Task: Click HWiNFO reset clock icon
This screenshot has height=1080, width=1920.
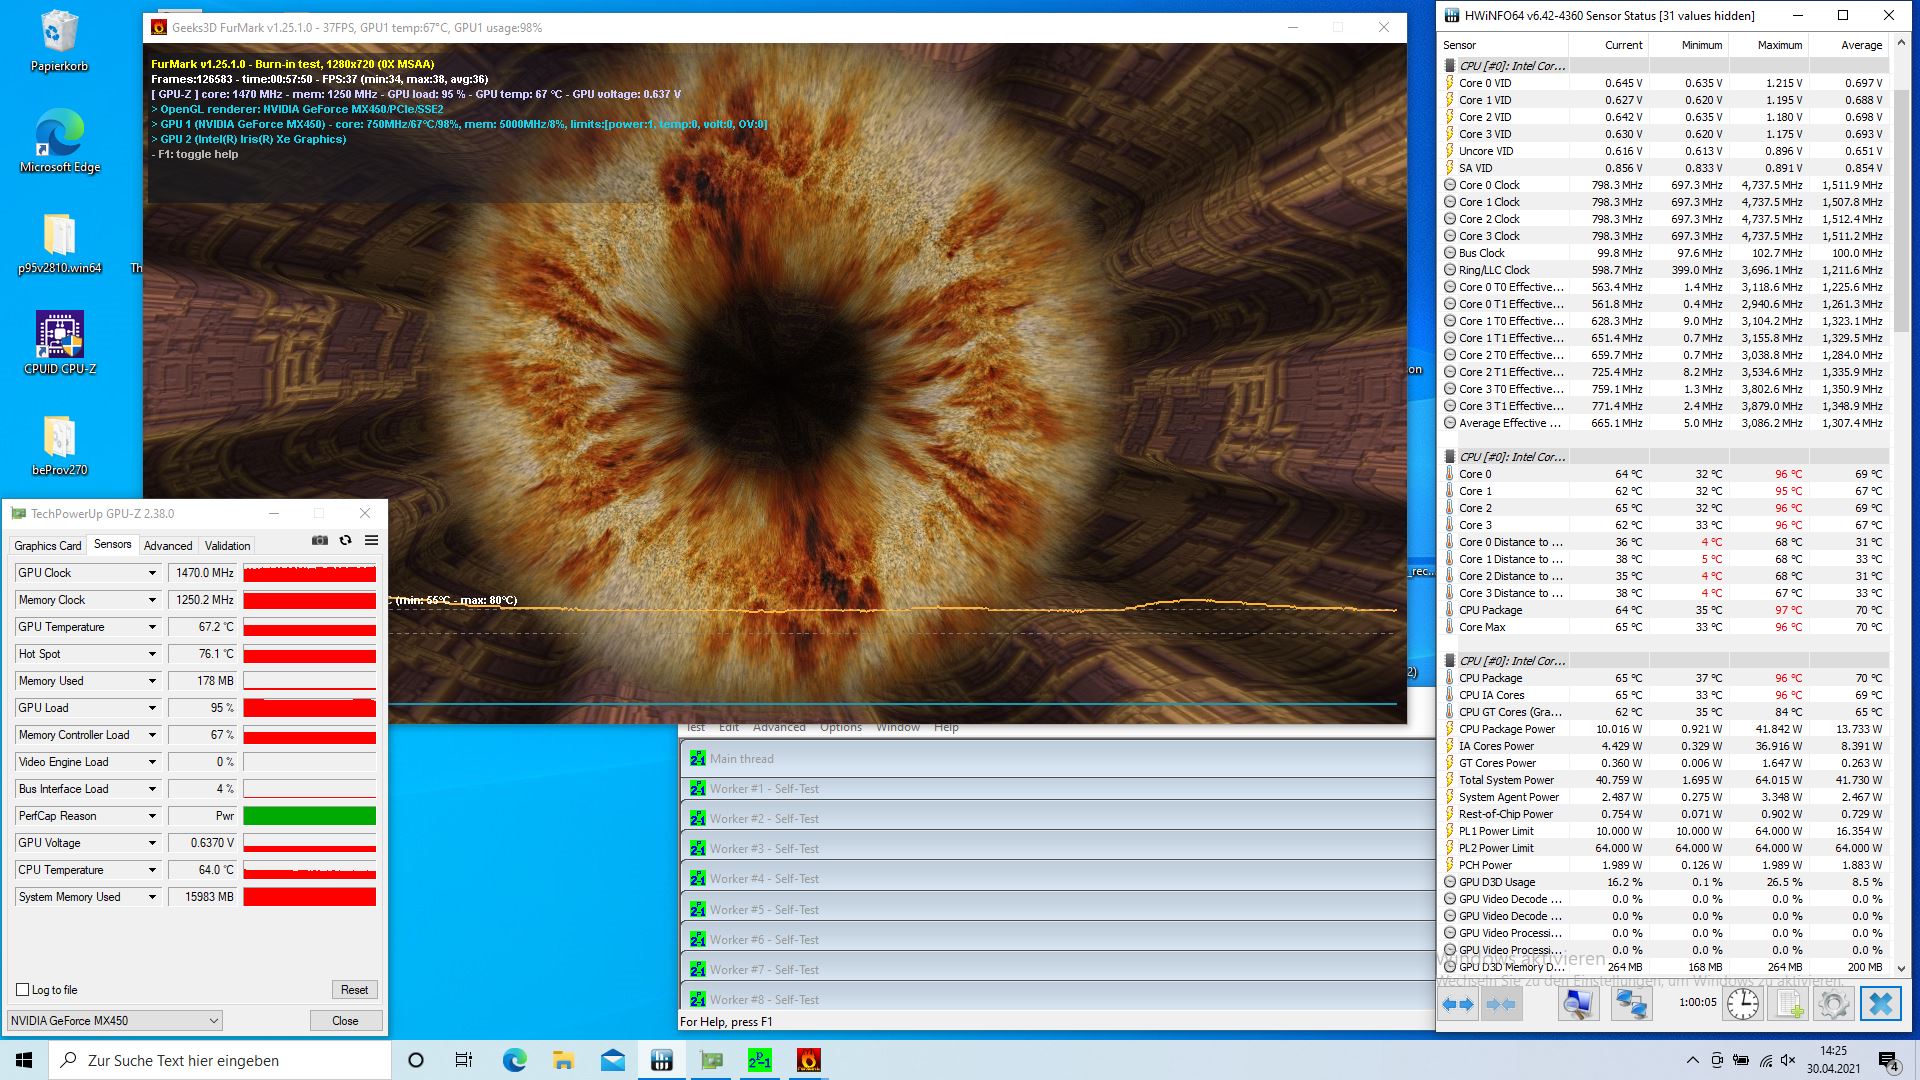Action: 1743,1004
